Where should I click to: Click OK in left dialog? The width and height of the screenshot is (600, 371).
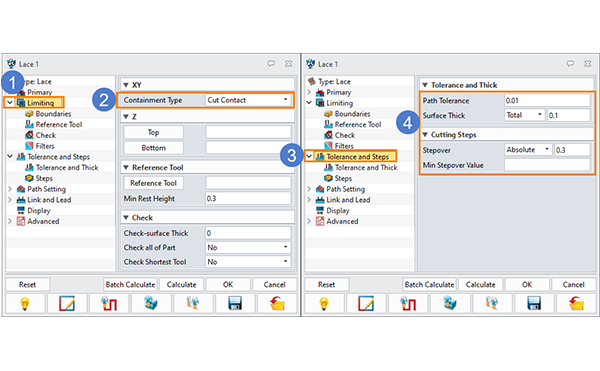228,285
